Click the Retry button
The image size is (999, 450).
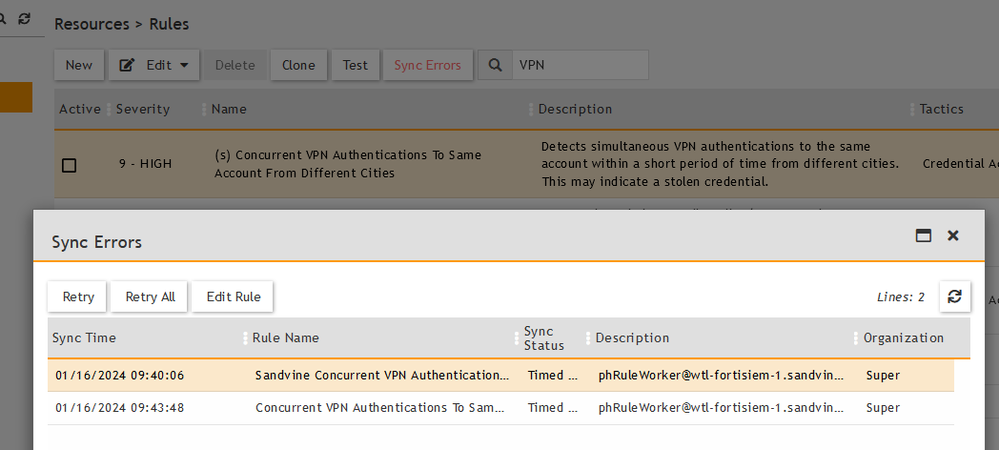[x=78, y=296]
